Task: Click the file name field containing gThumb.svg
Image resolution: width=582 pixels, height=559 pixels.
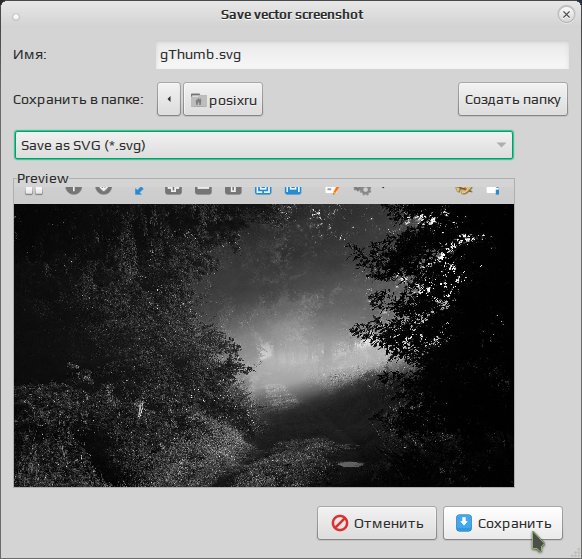Action: click(362, 55)
